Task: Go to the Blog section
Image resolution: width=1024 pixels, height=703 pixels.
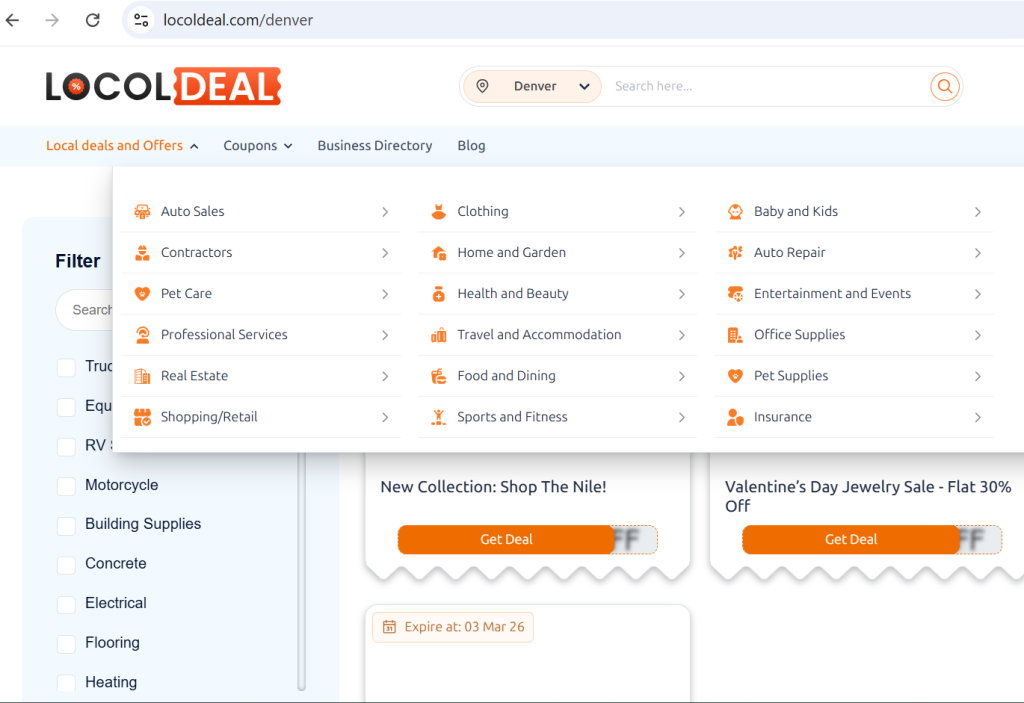Action: coord(471,145)
